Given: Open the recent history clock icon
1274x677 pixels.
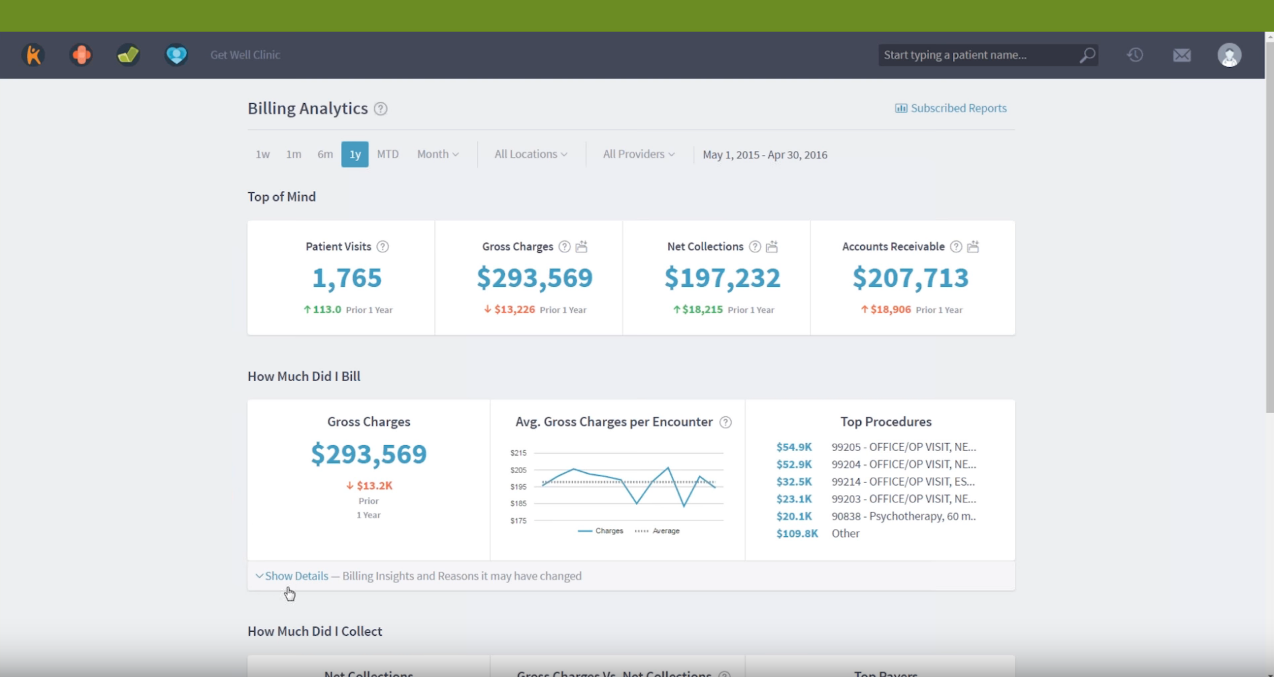Looking at the screenshot, I should pyautogui.click(x=1135, y=55).
